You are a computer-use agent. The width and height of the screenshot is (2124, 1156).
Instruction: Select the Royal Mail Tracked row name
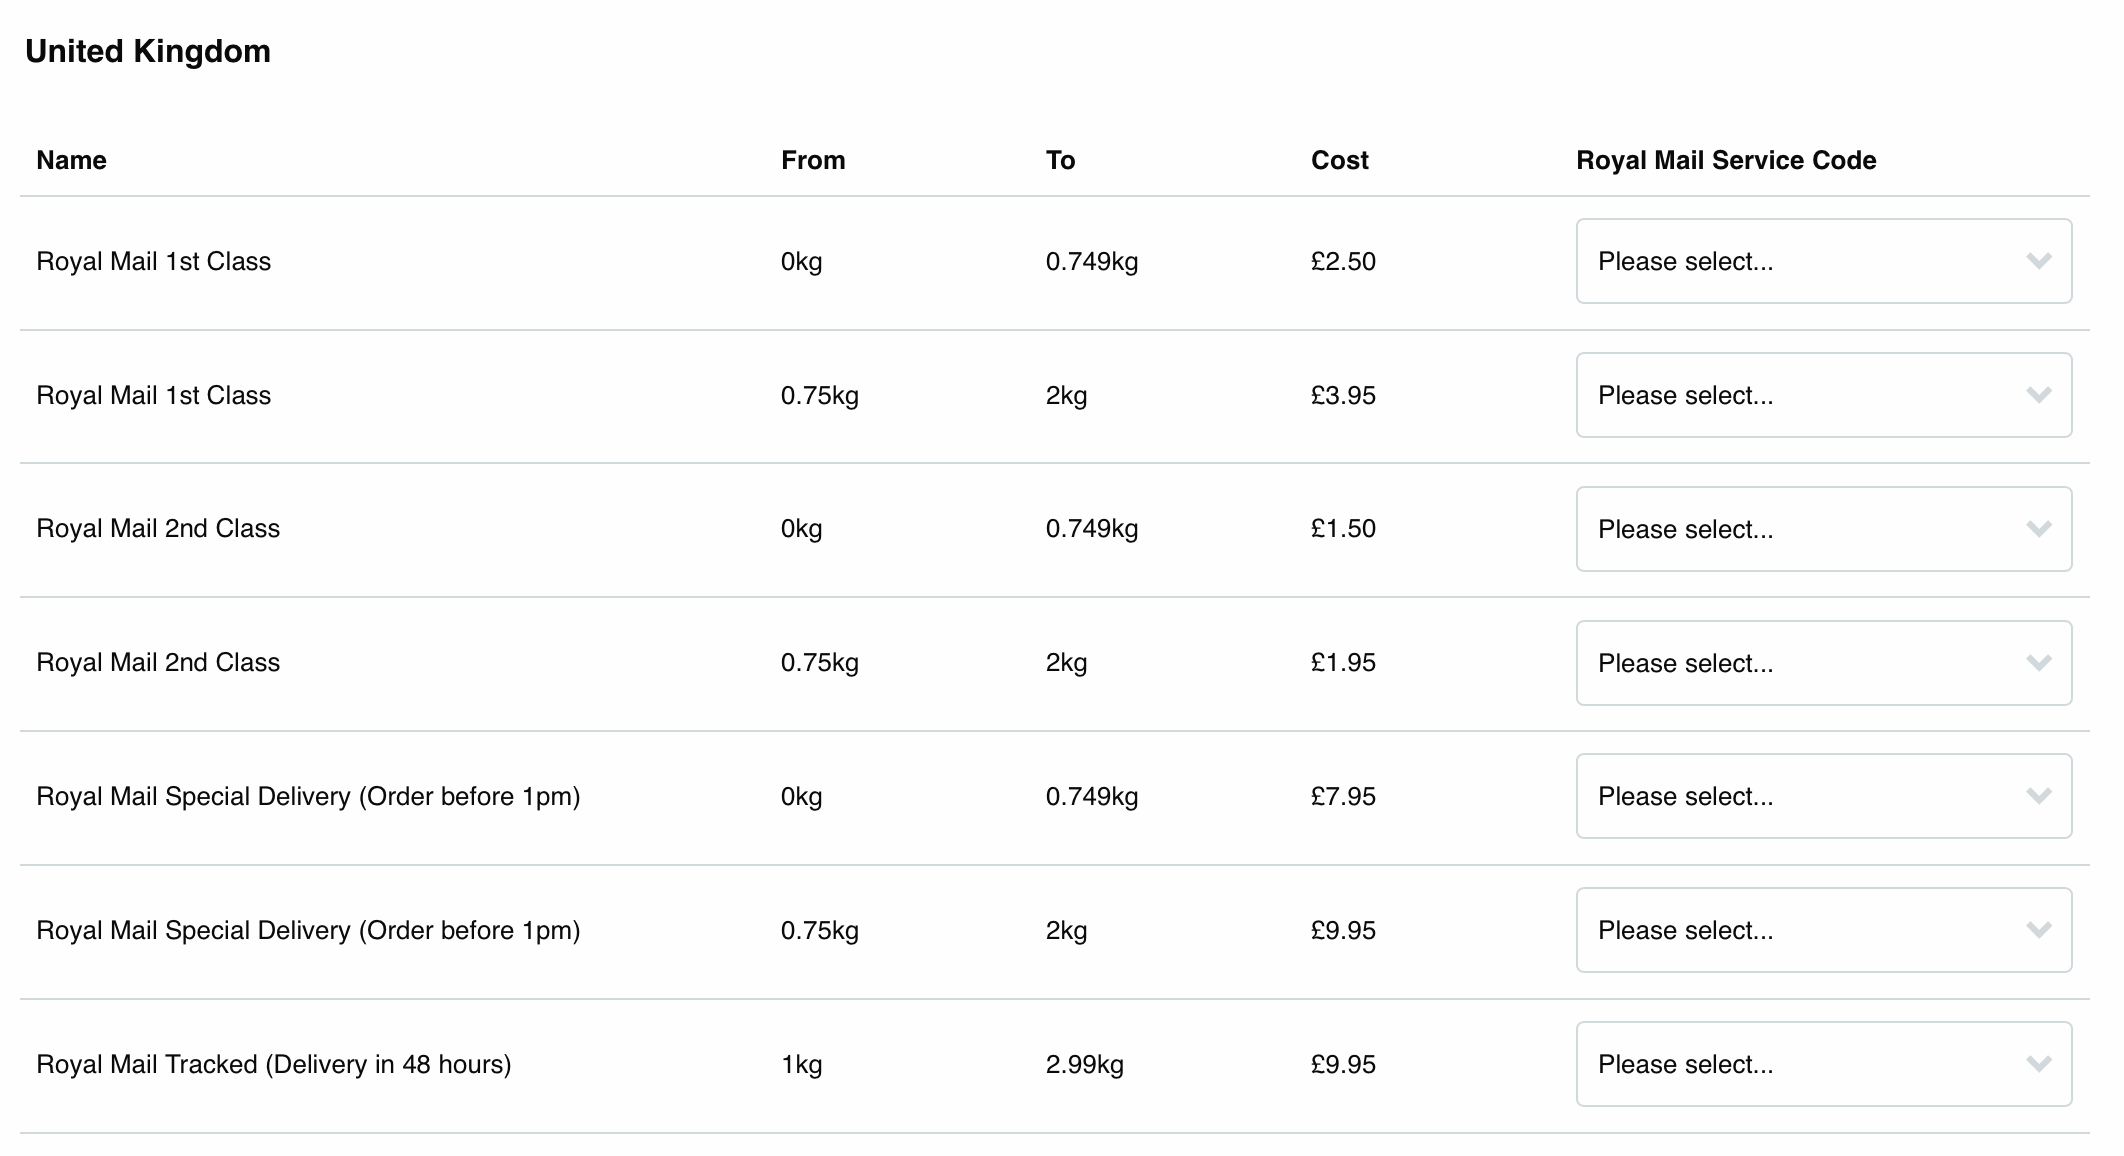[x=273, y=1064]
